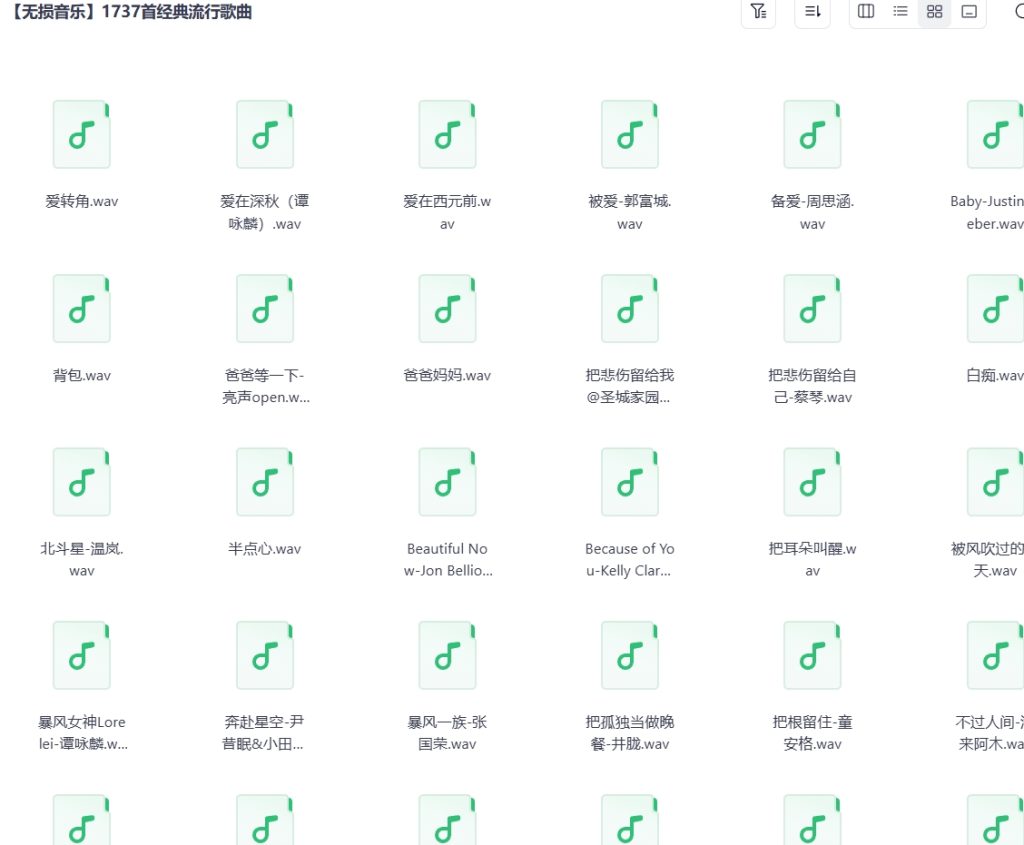Click the search icon
This screenshot has height=845, width=1024.
click(x=1018, y=12)
